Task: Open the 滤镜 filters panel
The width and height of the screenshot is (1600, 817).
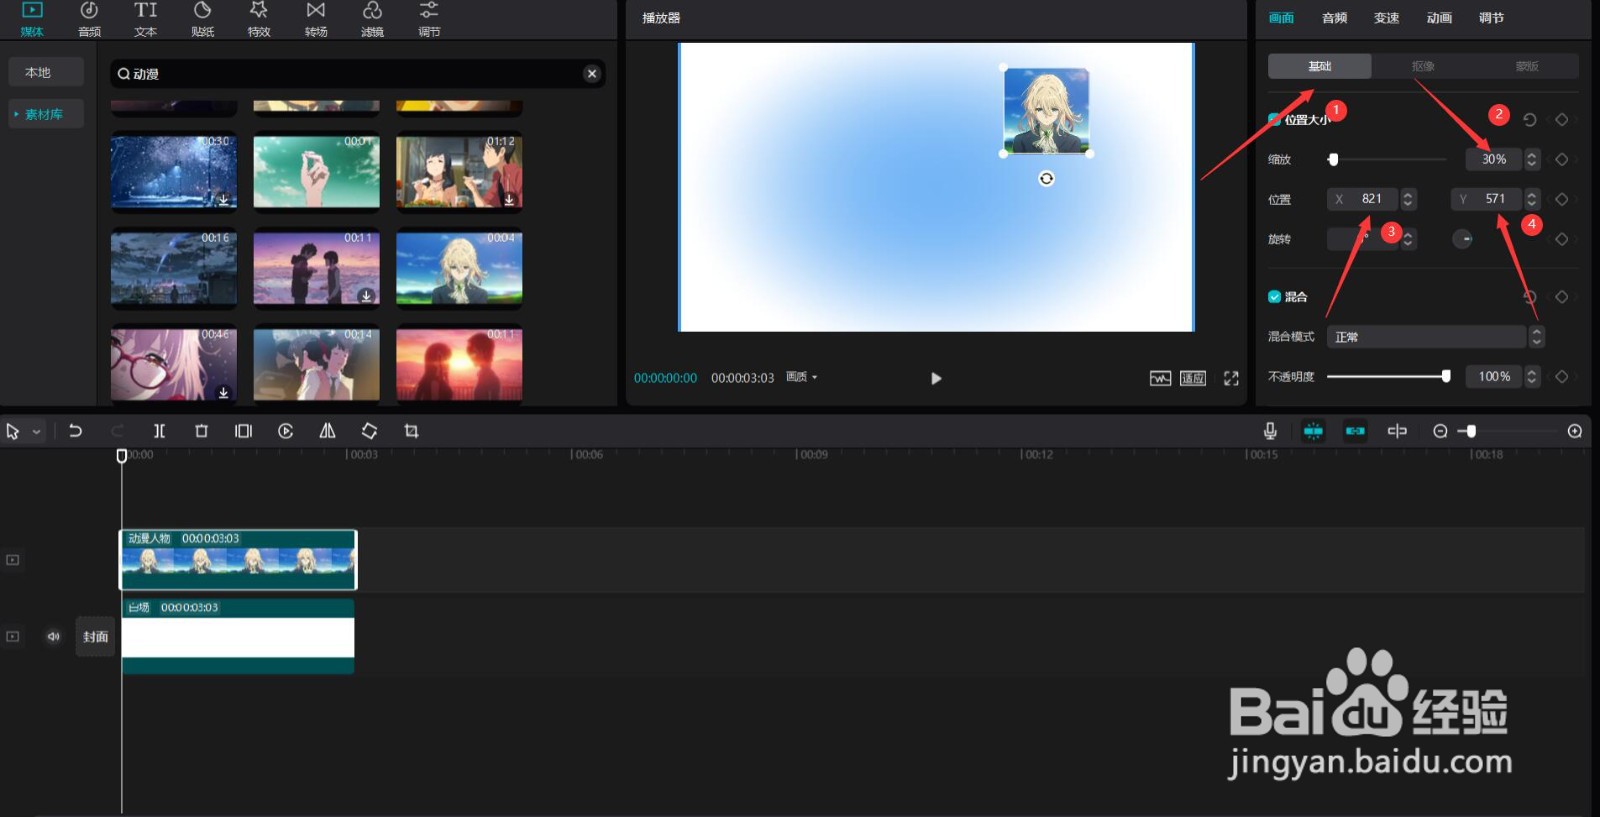Action: point(372,19)
